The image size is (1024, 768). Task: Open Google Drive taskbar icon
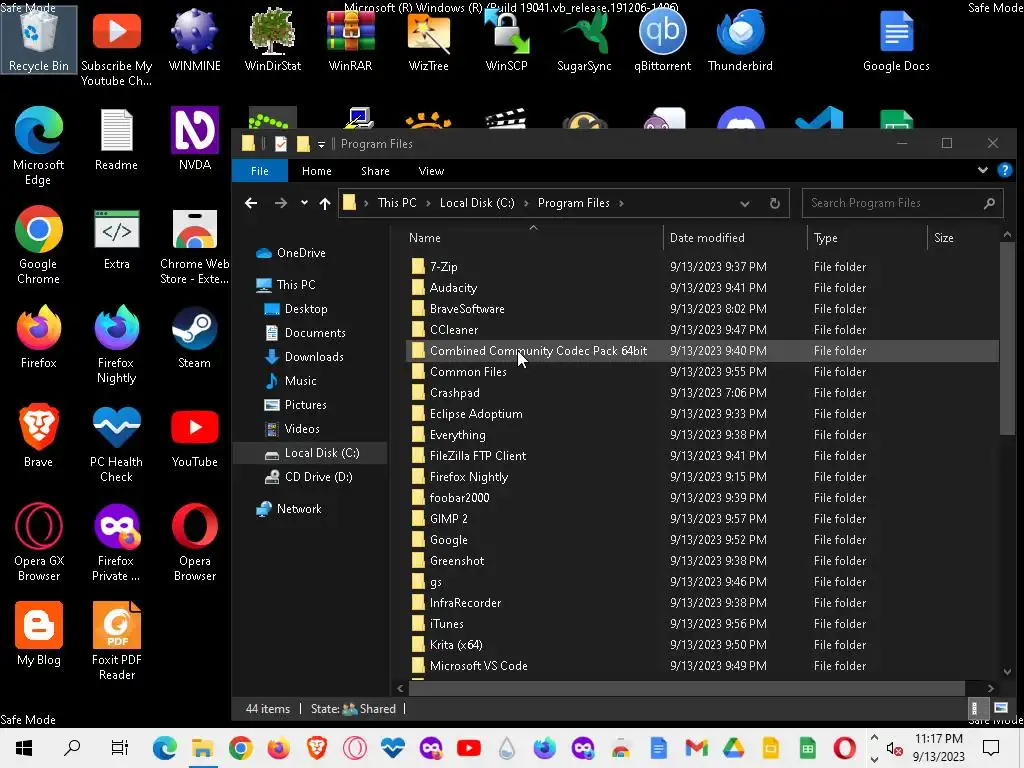(733, 747)
